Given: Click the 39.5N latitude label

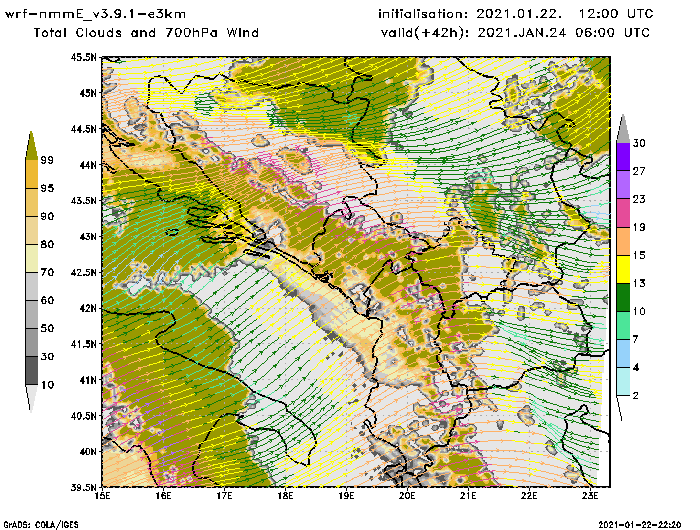Looking at the screenshot, I should (83, 487).
